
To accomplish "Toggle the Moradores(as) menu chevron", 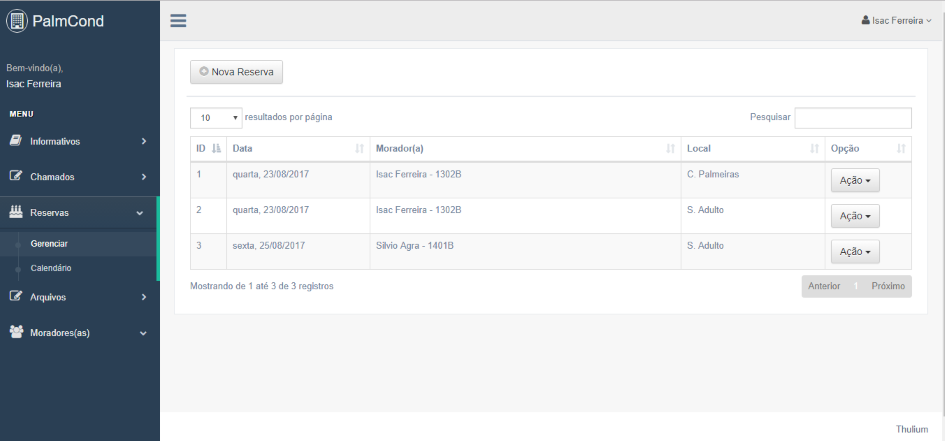I will point(143,333).
